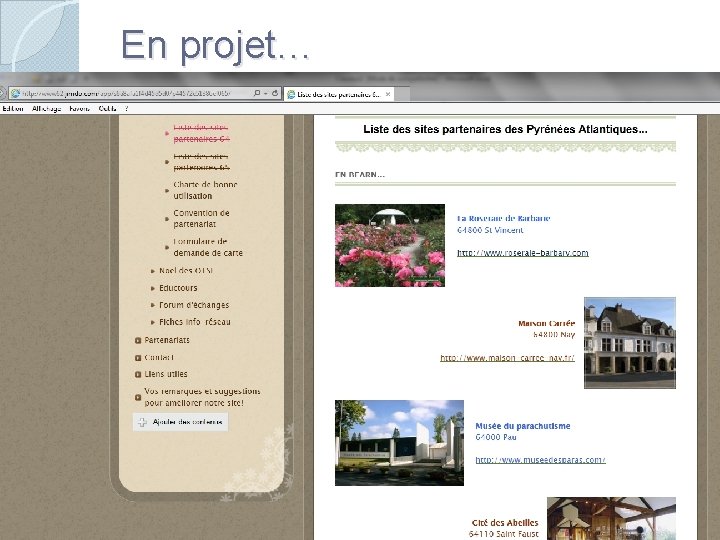Screen dimensions: 720x540
Task: Click the square bullet icon beside 'Vos remarques'
Action: (138, 398)
